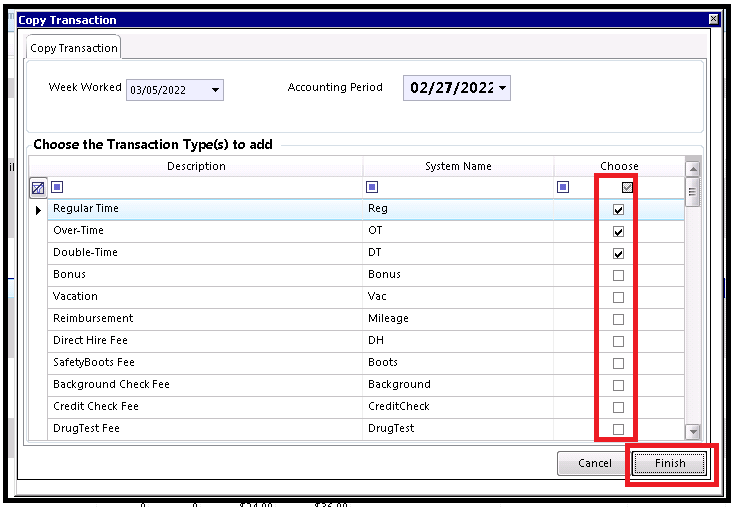This screenshot has height=507, width=737.
Task: Click the Reg system name cell
Action: pyautogui.click(x=458, y=210)
